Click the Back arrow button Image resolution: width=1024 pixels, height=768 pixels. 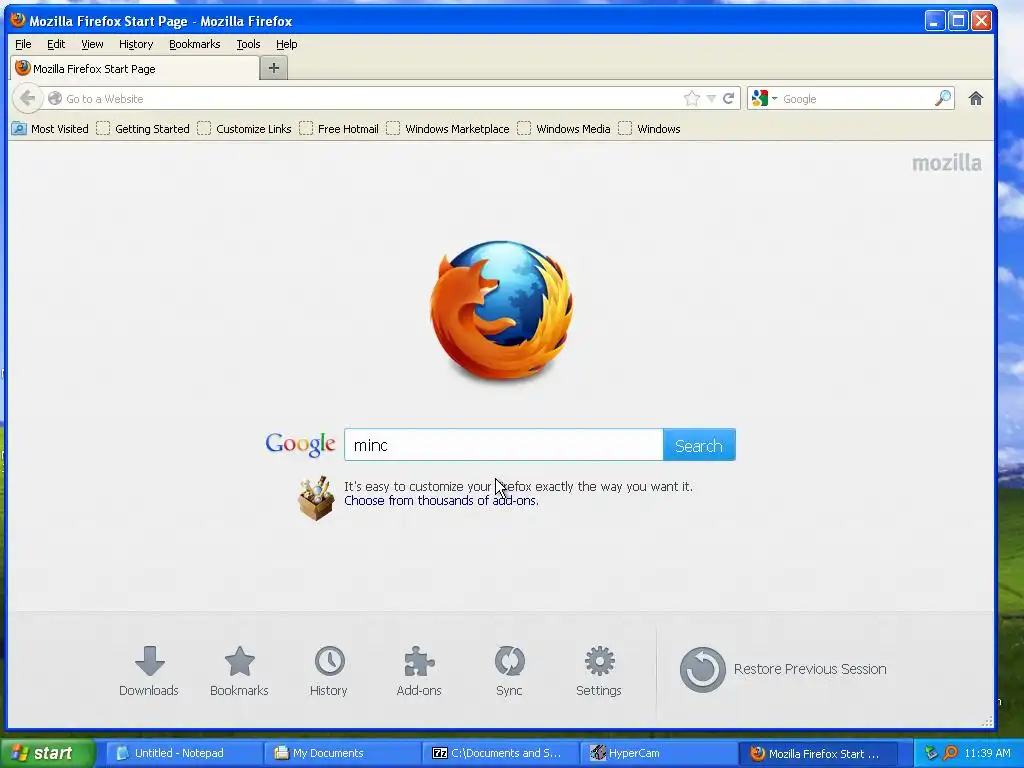tap(27, 99)
